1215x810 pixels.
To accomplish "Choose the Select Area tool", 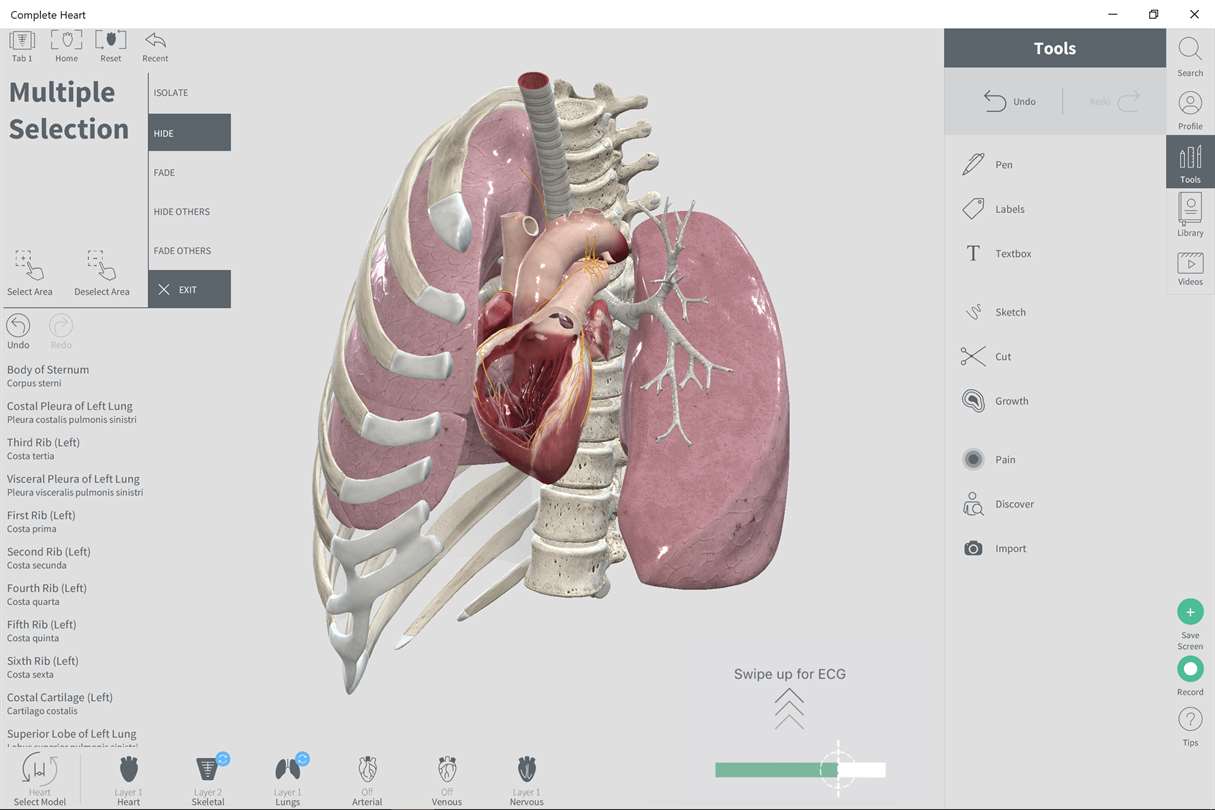I will point(29,273).
